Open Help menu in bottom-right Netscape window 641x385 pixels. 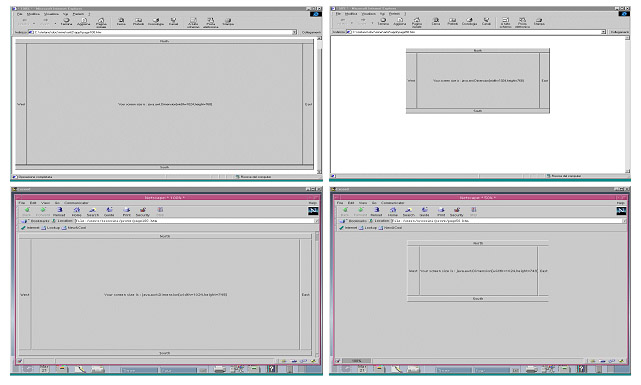point(620,203)
